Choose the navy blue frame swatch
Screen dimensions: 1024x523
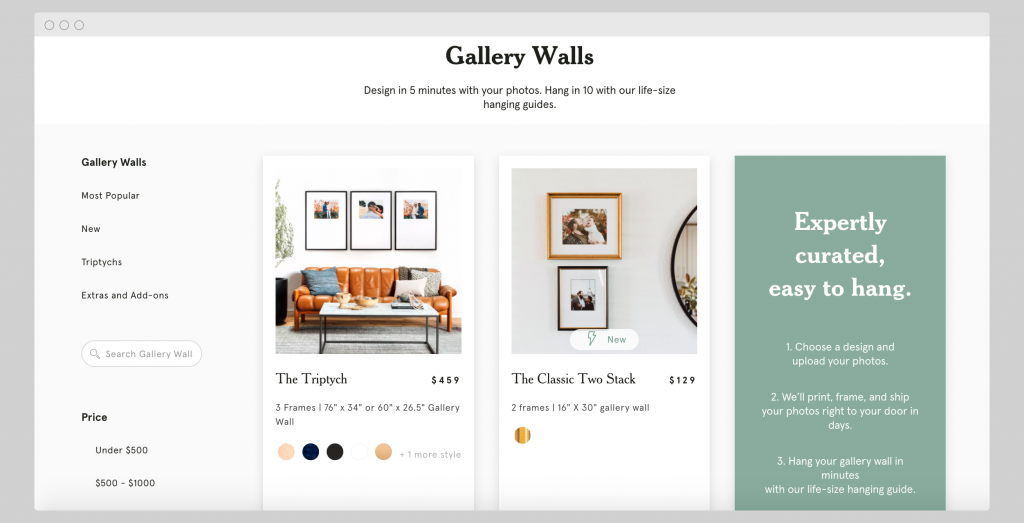click(311, 451)
